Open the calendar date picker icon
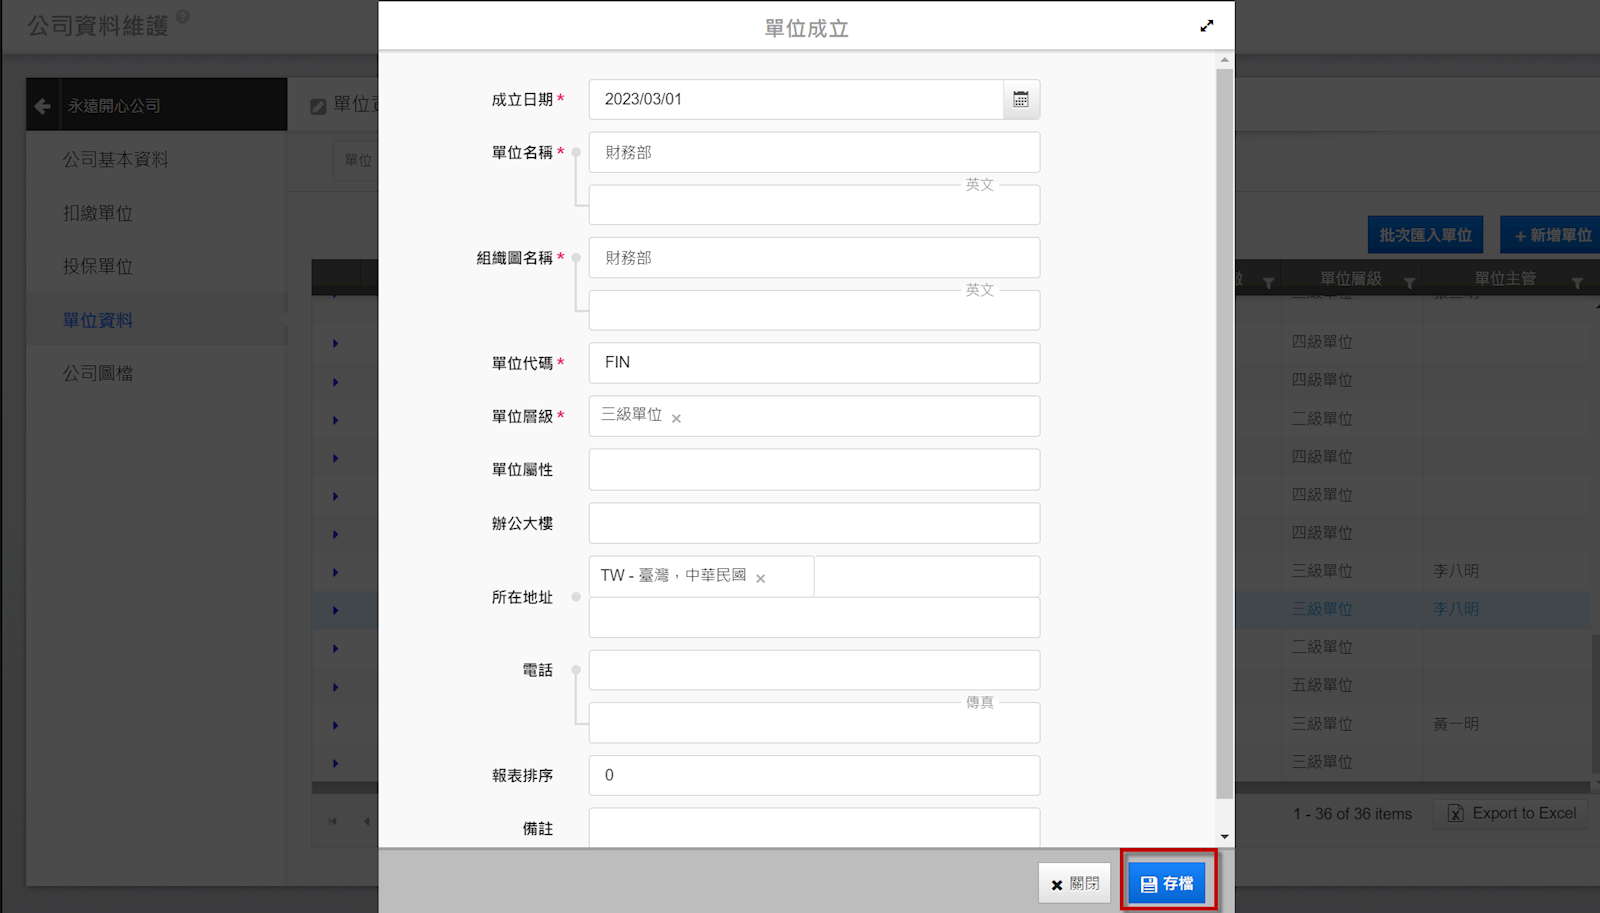The width and height of the screenshot is (1600, 913). 1021,100
